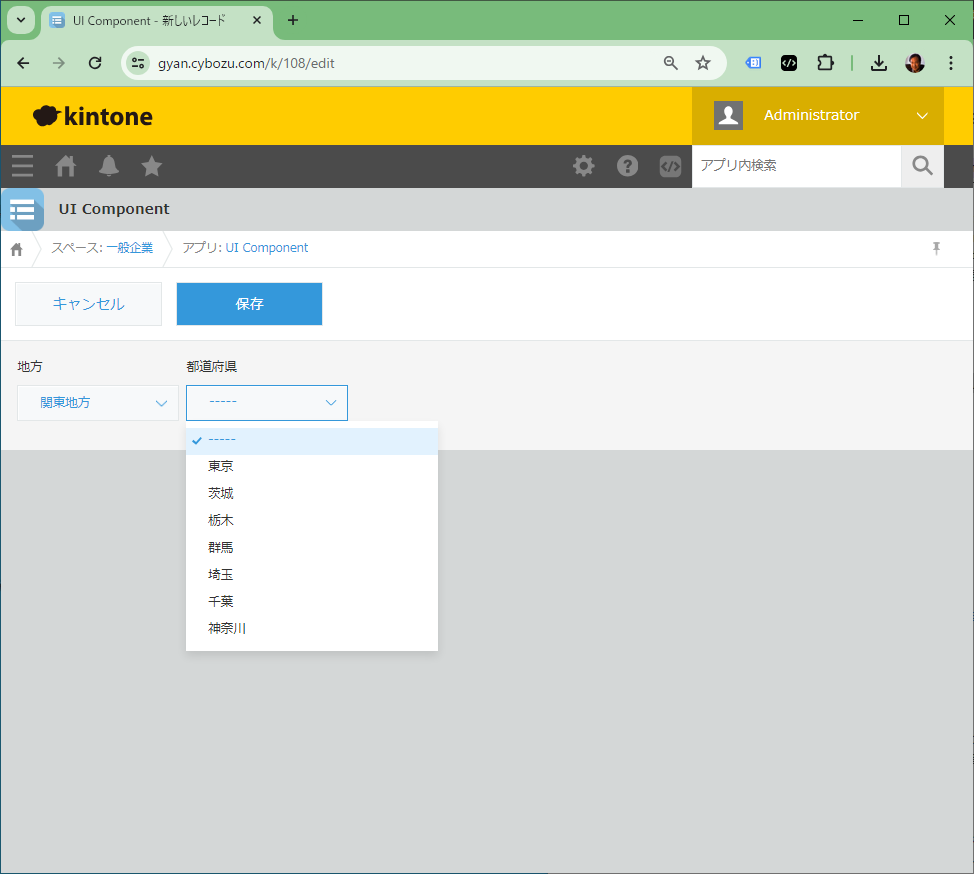Open bookmarks star in kintone toolbar

tap(152, 166)
